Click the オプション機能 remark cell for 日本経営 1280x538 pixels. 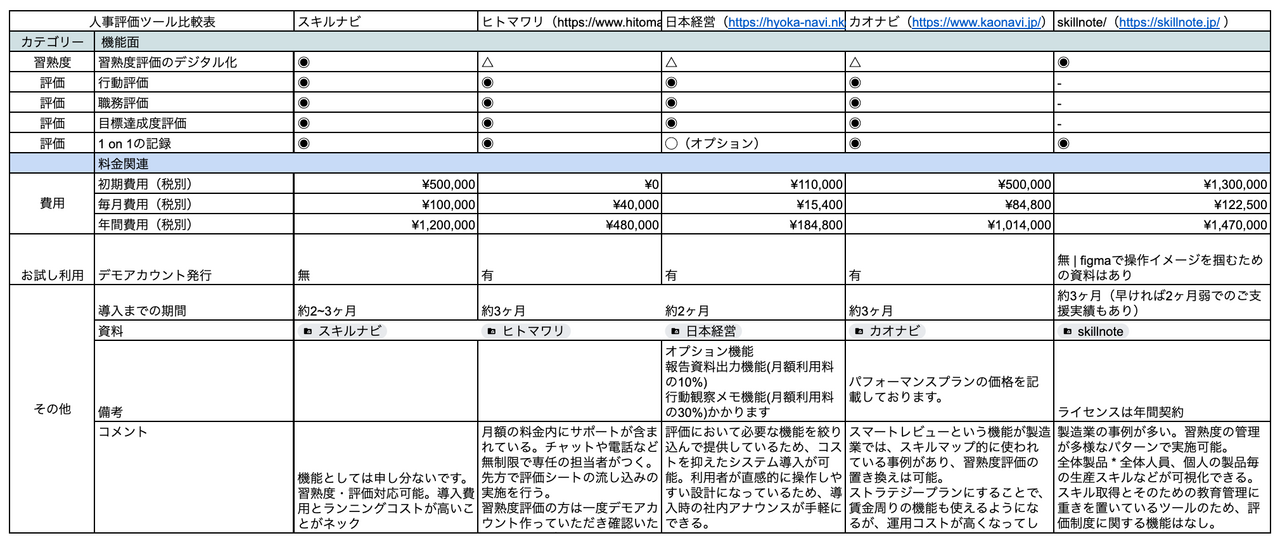pyautogui.click(x=754, y=381)
